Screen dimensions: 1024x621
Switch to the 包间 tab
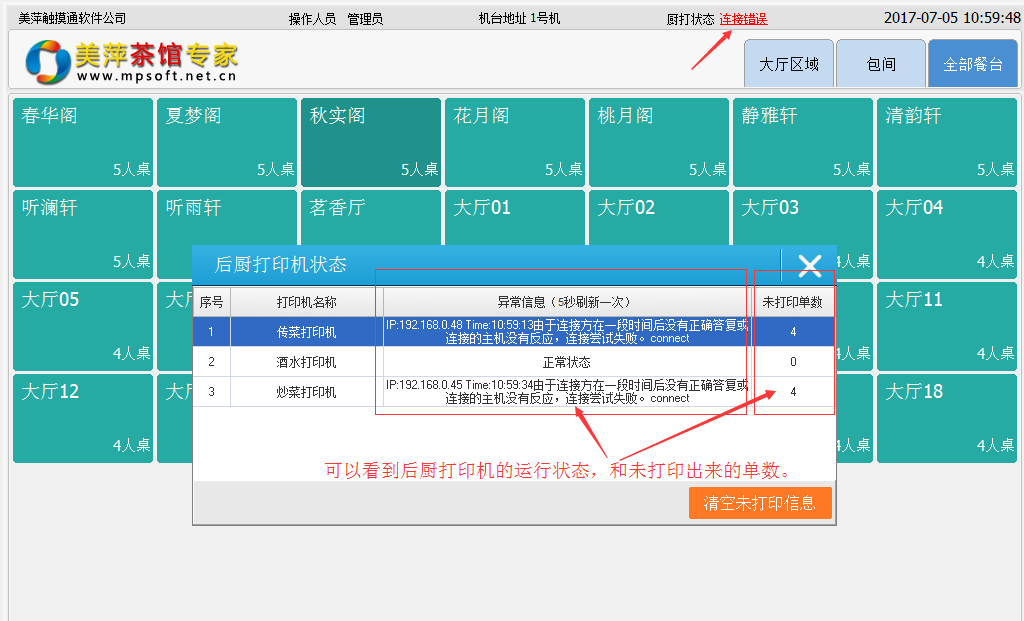[881, 64]
